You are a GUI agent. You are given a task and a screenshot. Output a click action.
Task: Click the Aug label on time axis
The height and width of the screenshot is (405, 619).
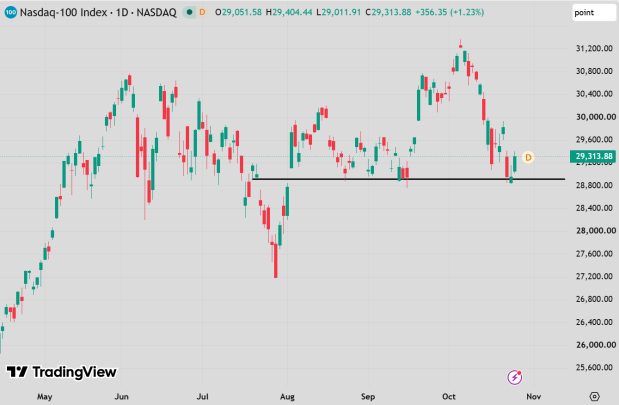pos(287,397)
